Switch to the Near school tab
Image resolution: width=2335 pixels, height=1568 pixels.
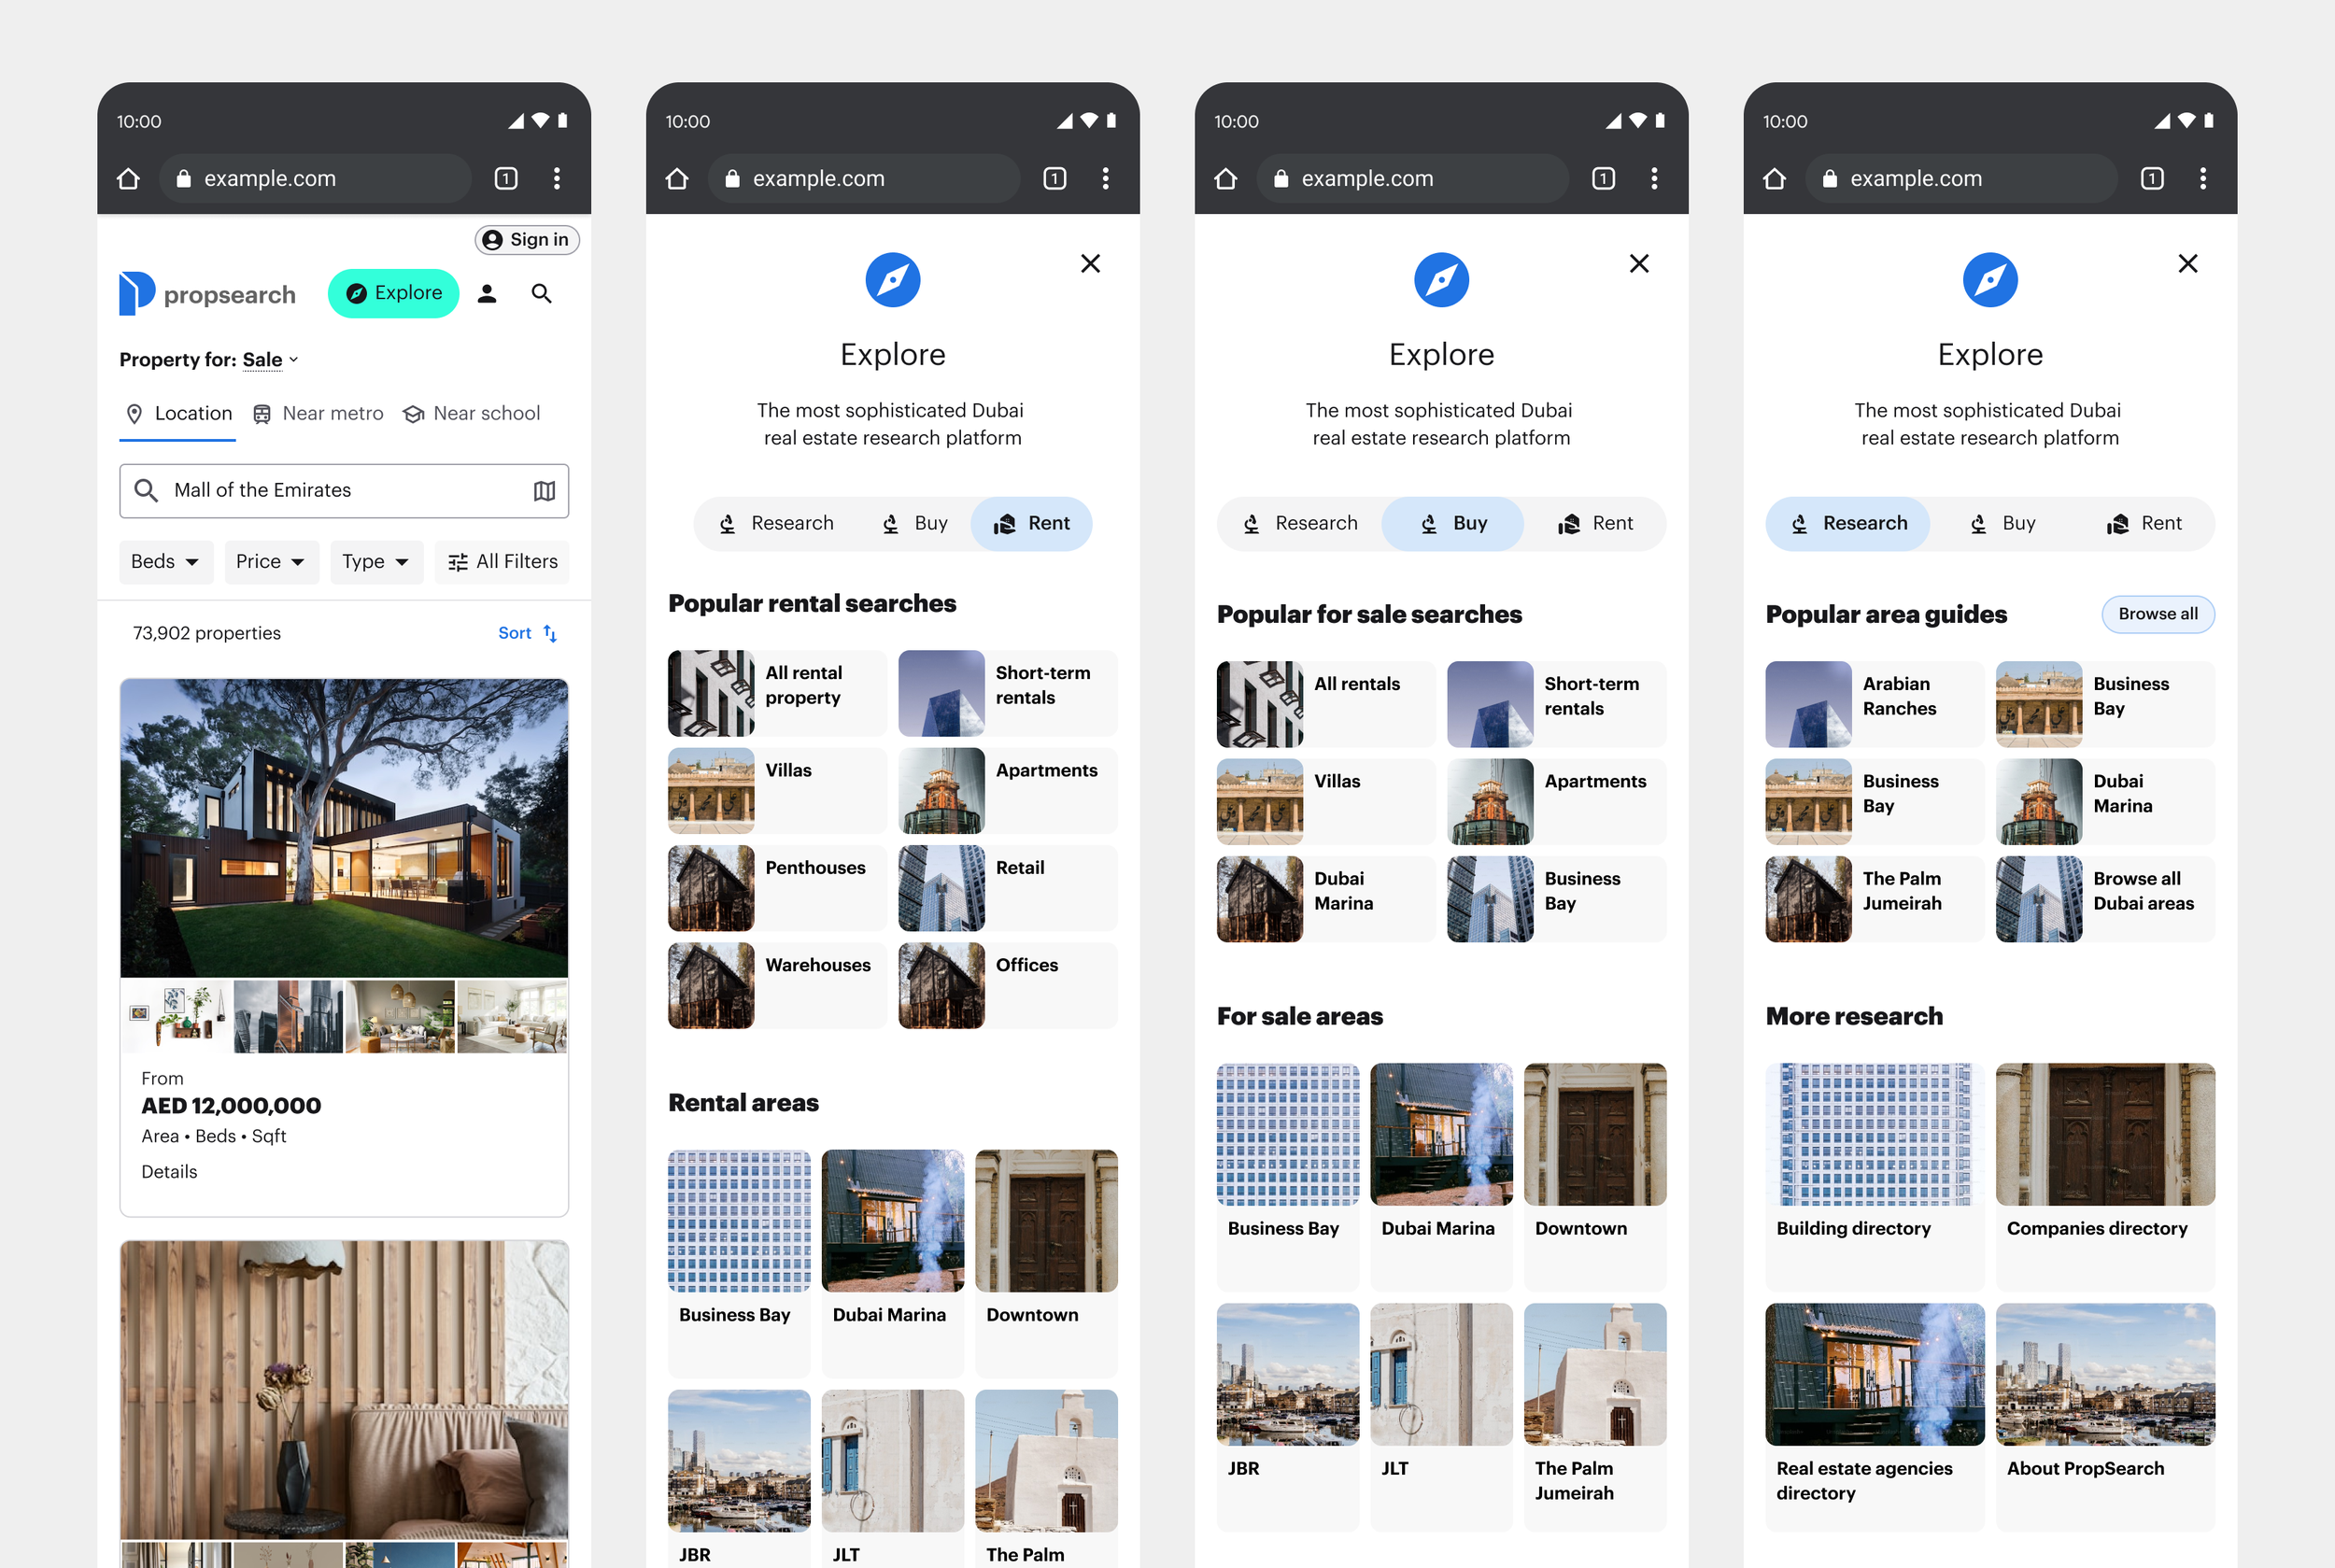click(x=471, y=413)
